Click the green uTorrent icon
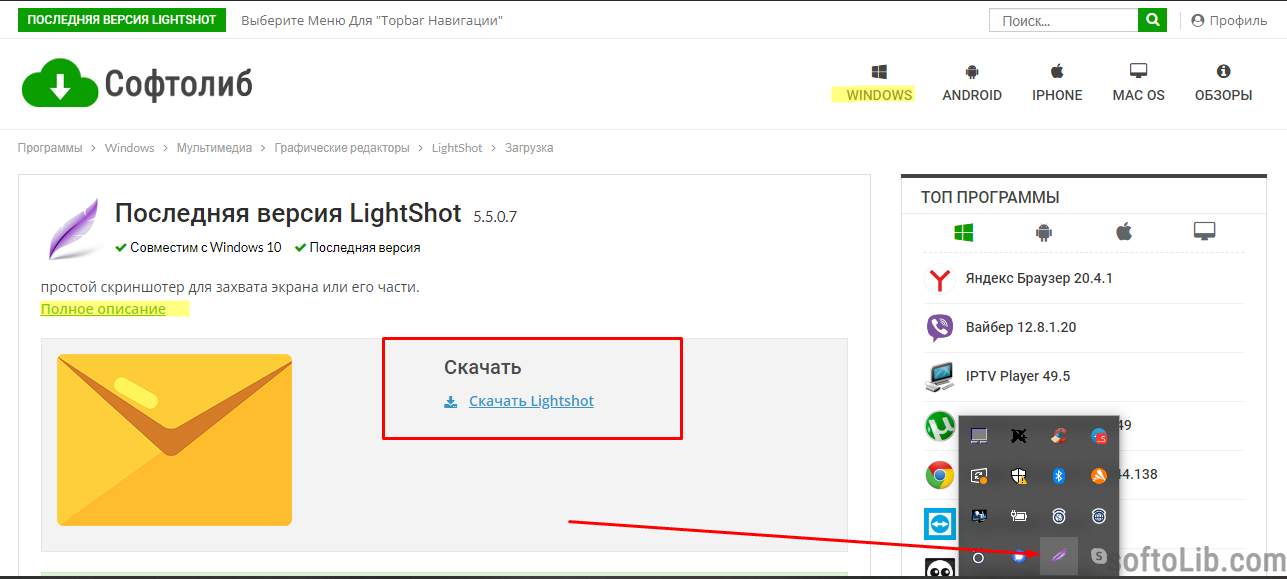The height and width of the screenshot is (579, 1287). coord(940,426)
